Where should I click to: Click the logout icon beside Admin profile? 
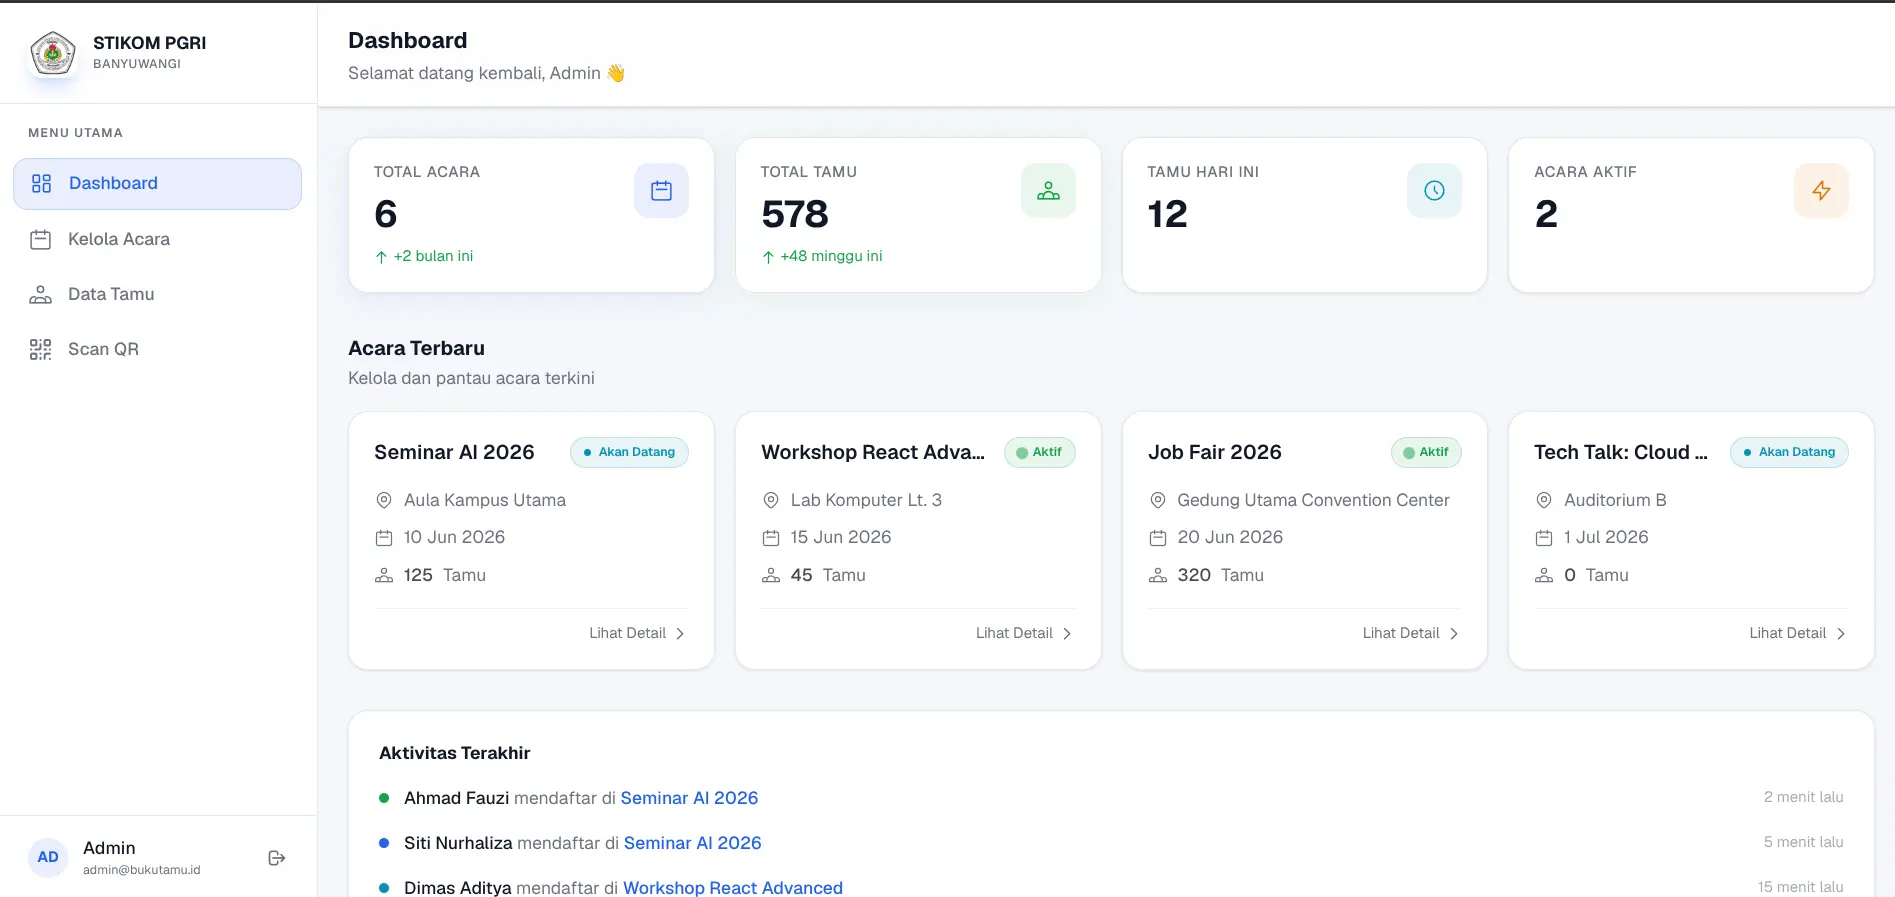(x=277, y=858)
